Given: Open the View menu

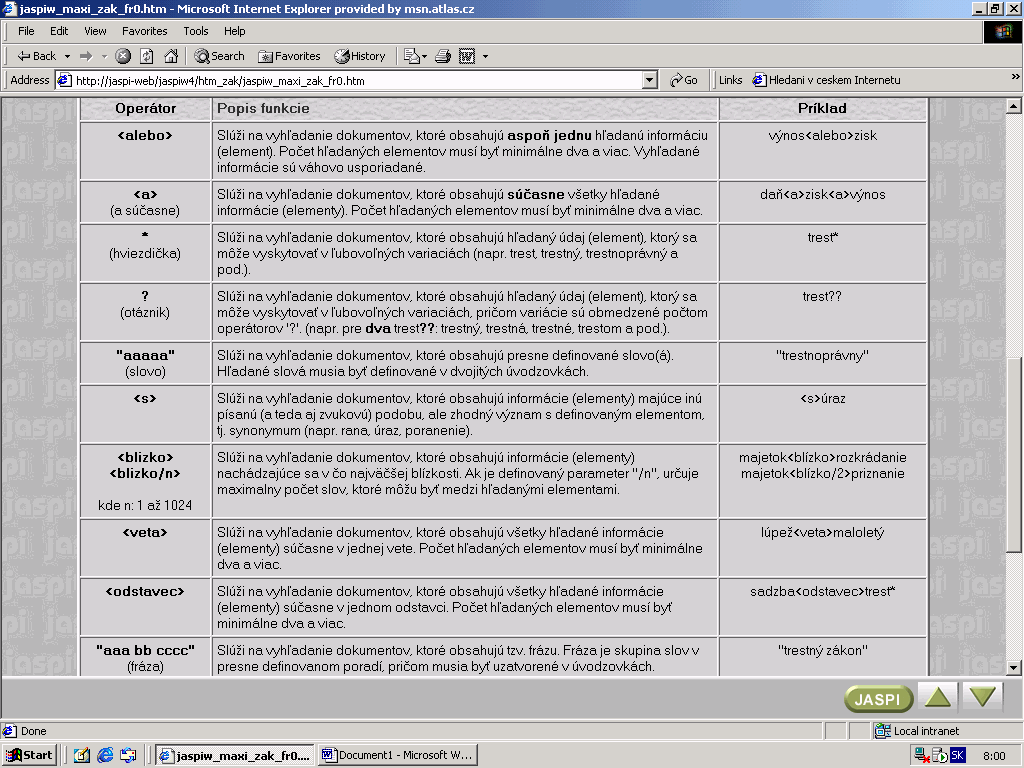Looking at the screenshot, I should point(95,31).
